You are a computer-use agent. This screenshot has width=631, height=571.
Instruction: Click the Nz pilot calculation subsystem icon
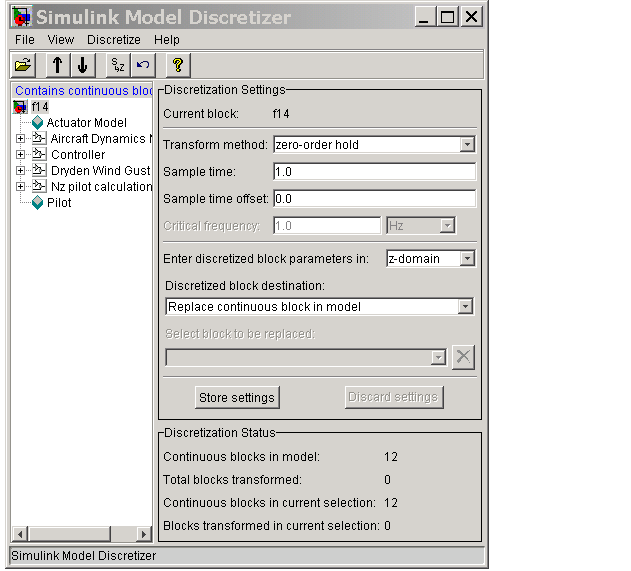(x=39, y=186)
